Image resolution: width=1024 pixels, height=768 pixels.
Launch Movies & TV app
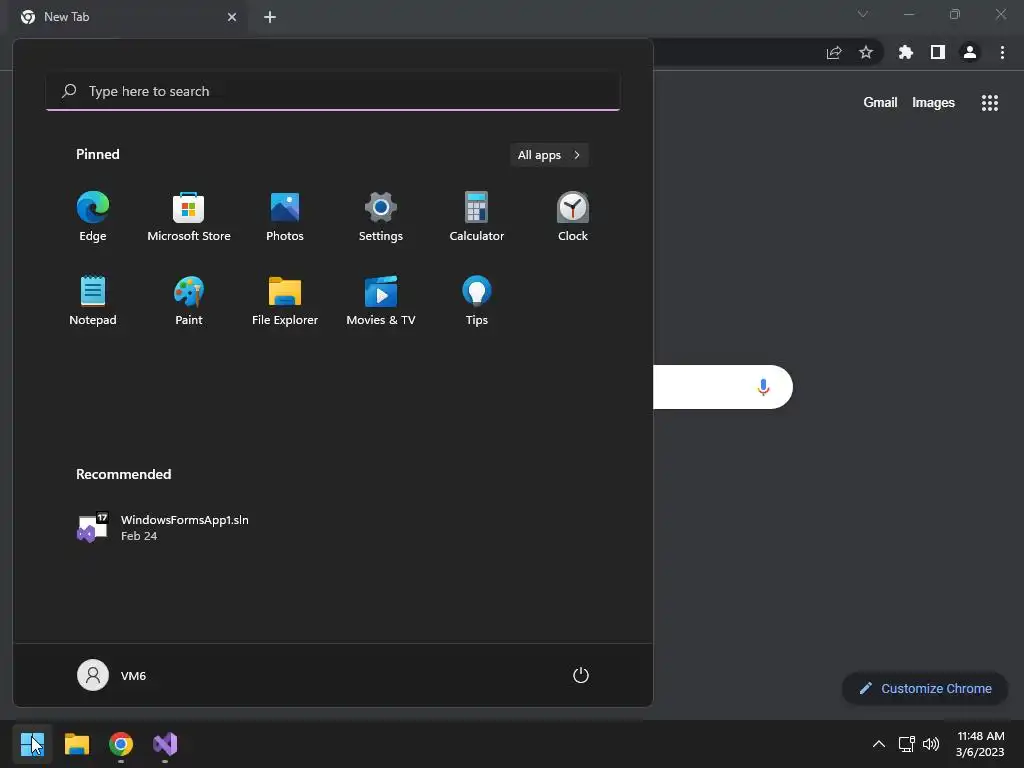point(381,300)
